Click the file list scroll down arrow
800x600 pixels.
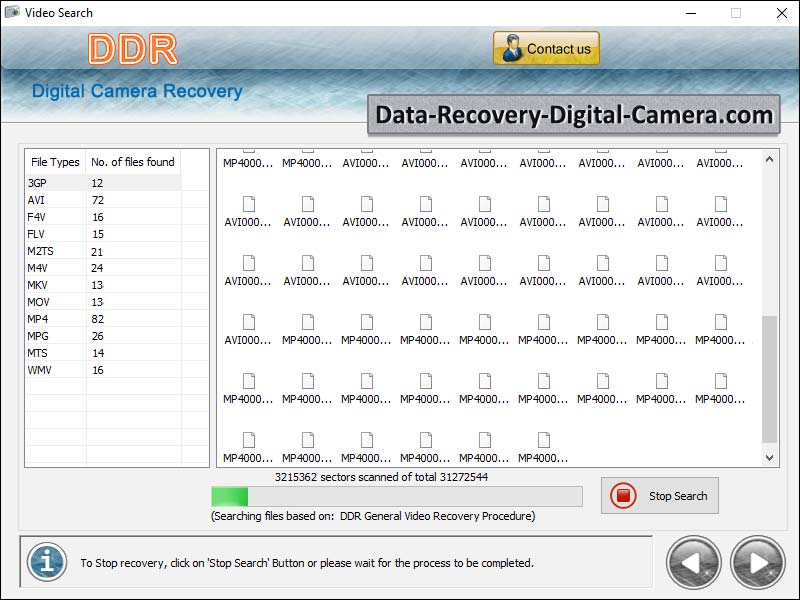point(769,458)
